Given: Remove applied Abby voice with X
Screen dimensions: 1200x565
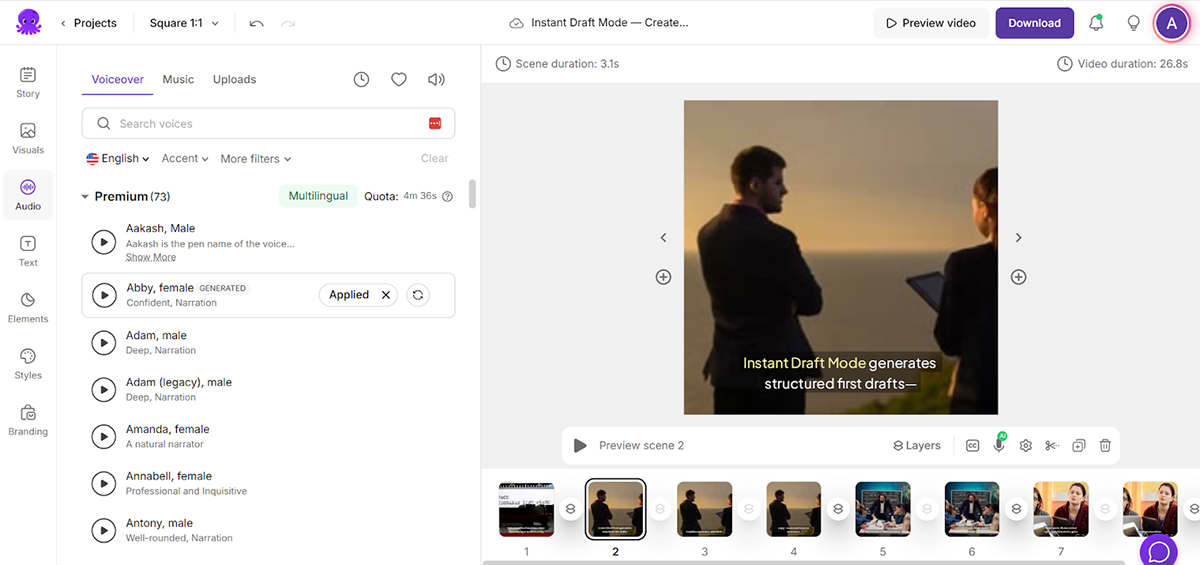Looking at the screenshot, I should (x=386, y=295).
